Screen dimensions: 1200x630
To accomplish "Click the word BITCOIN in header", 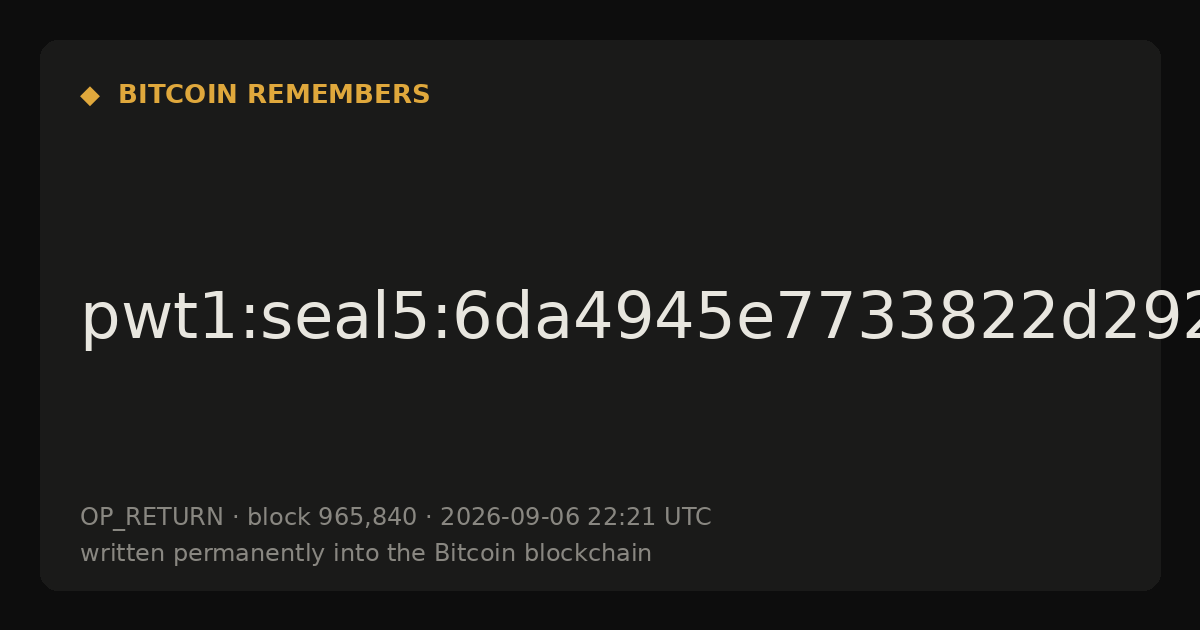I will (x=178, y=95).
